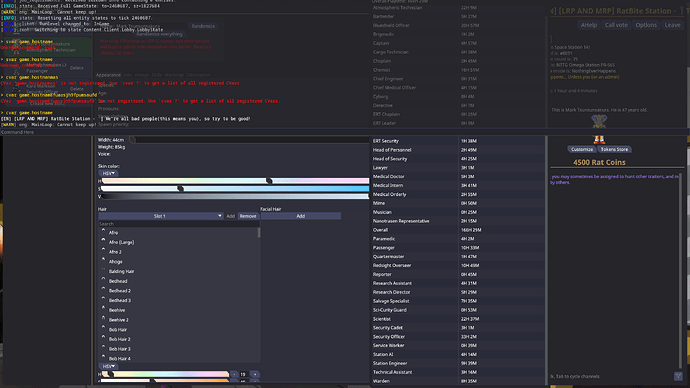Image resolution: width=690 pixels, height=388 pixels.
Task: Adjust the hair color H hue slider
Action: [x=165, y=374]
